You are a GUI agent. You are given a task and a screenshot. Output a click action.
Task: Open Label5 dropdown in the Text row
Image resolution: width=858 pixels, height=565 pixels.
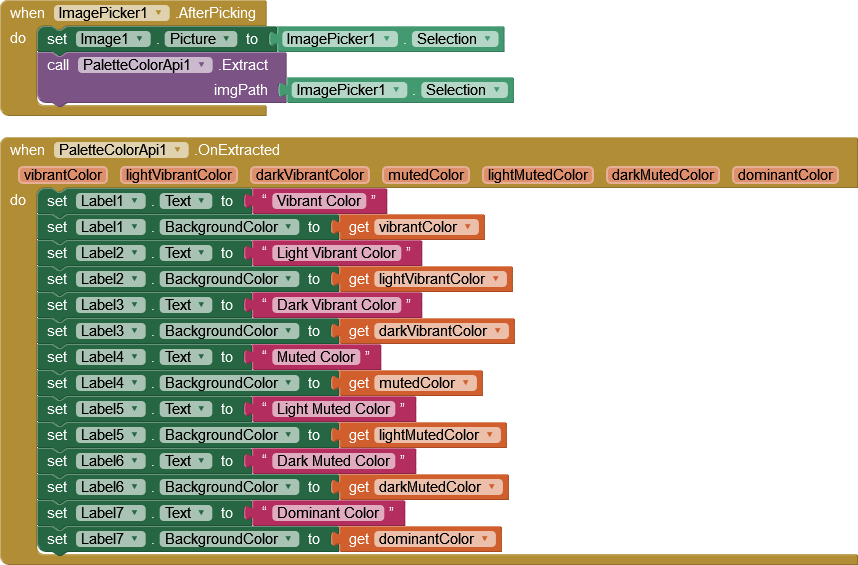pyautogui.click(x=111, y=409)
